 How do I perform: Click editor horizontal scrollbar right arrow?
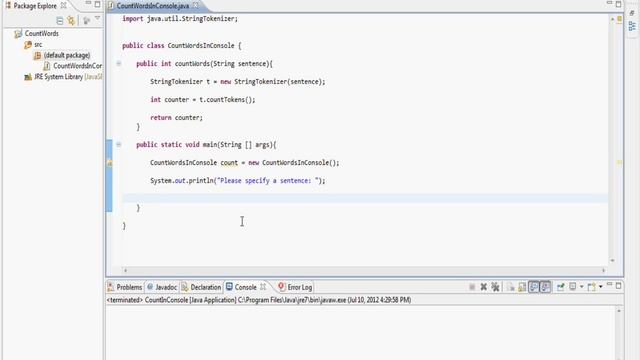tap(603, 270)
